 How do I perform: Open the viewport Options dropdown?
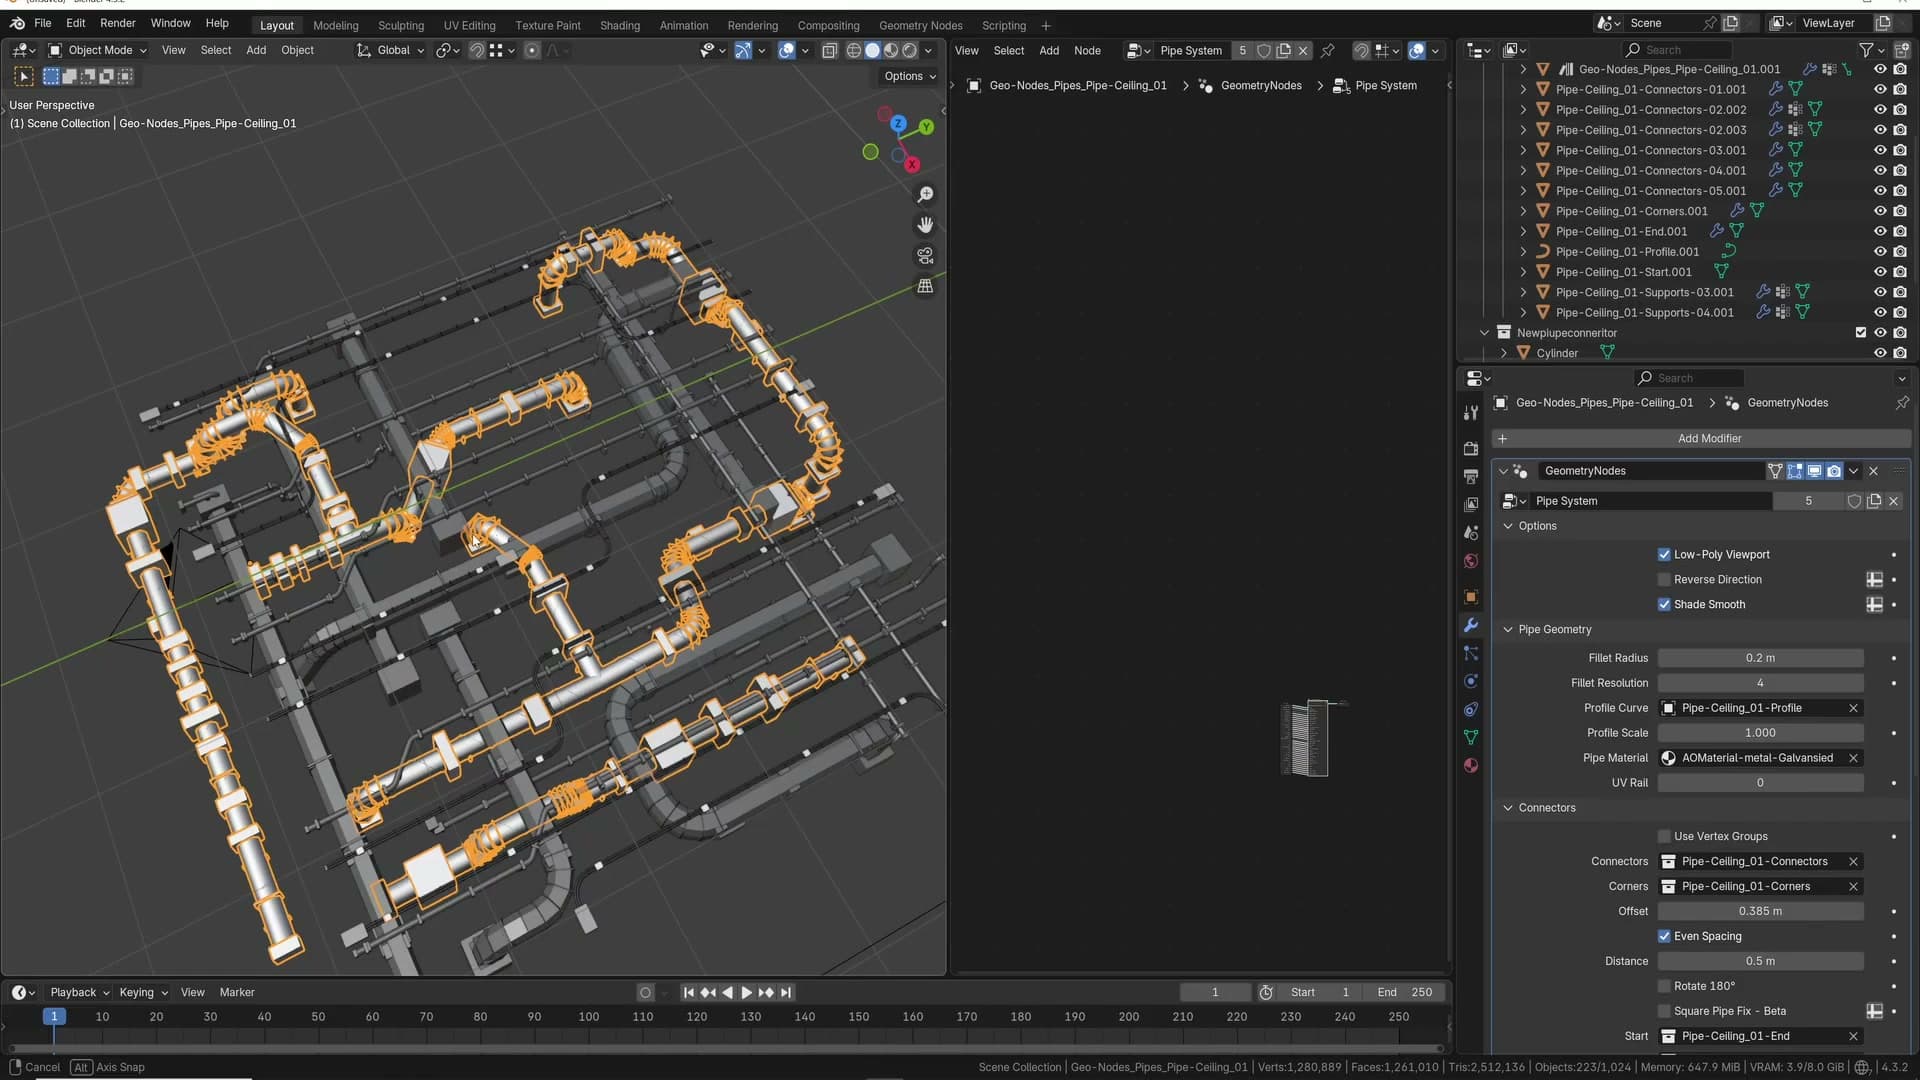(910, 76)
